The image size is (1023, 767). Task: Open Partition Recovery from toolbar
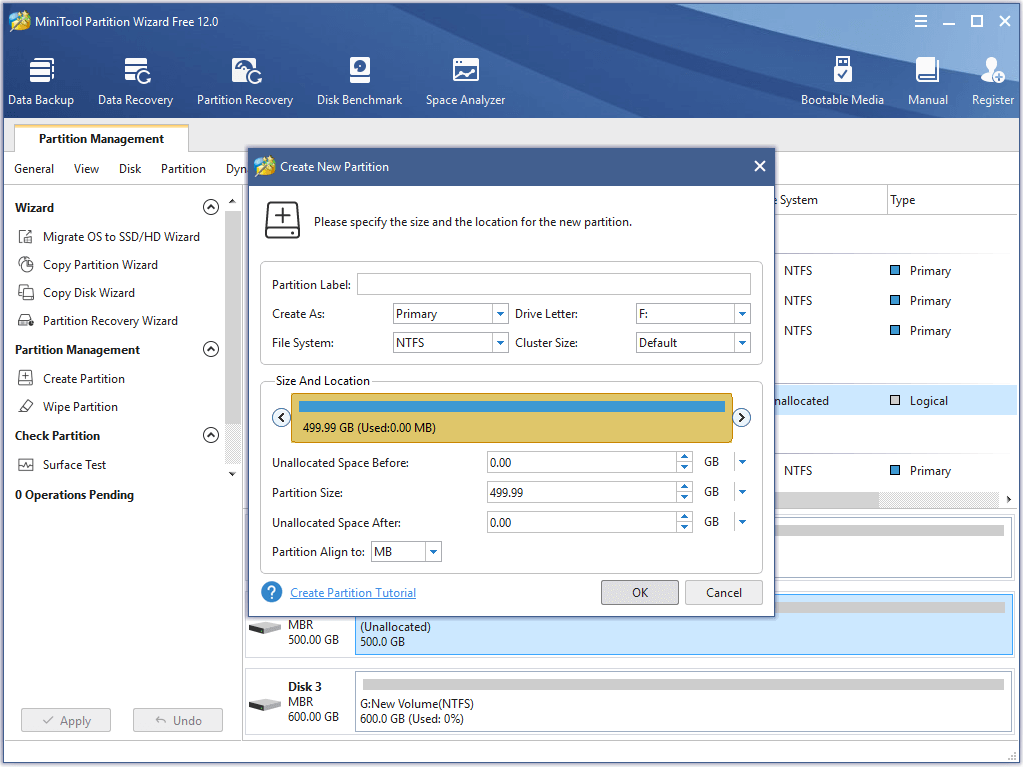pyautogui.click(x=245, y=81)
